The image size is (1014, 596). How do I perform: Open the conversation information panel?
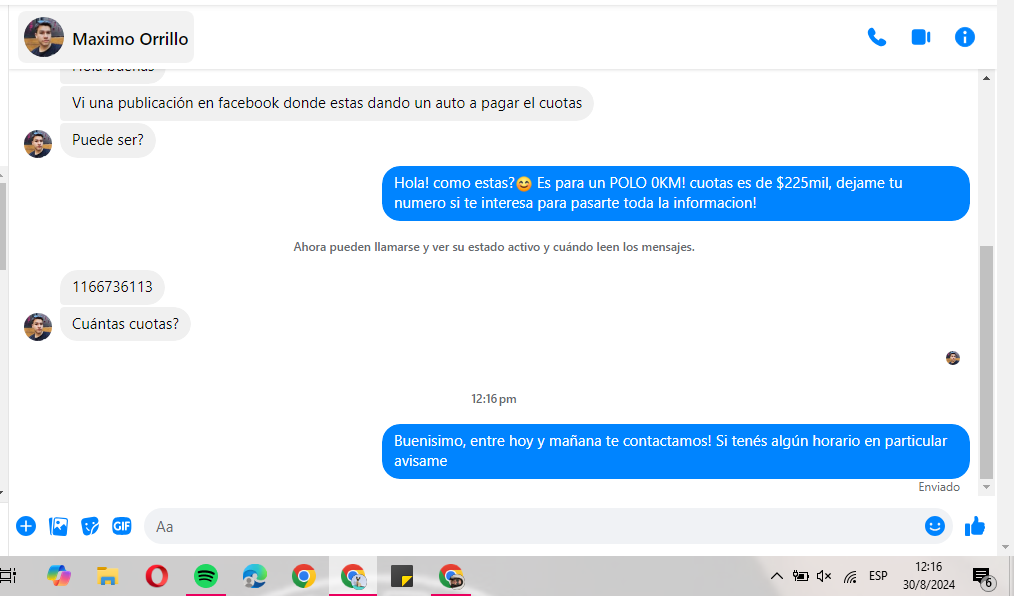pyautogui.click(x=964, y=37)
